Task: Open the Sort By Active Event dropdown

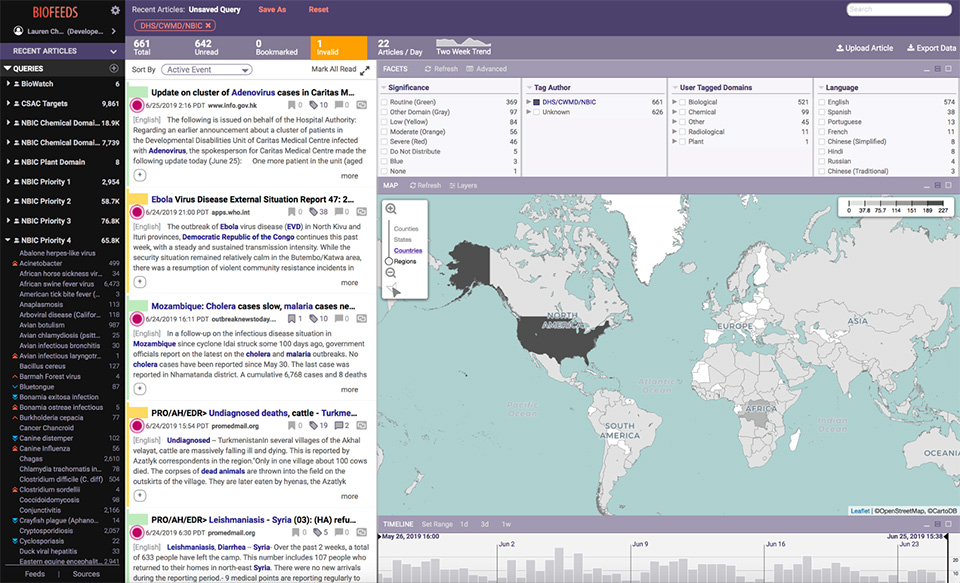Action: 207,70
